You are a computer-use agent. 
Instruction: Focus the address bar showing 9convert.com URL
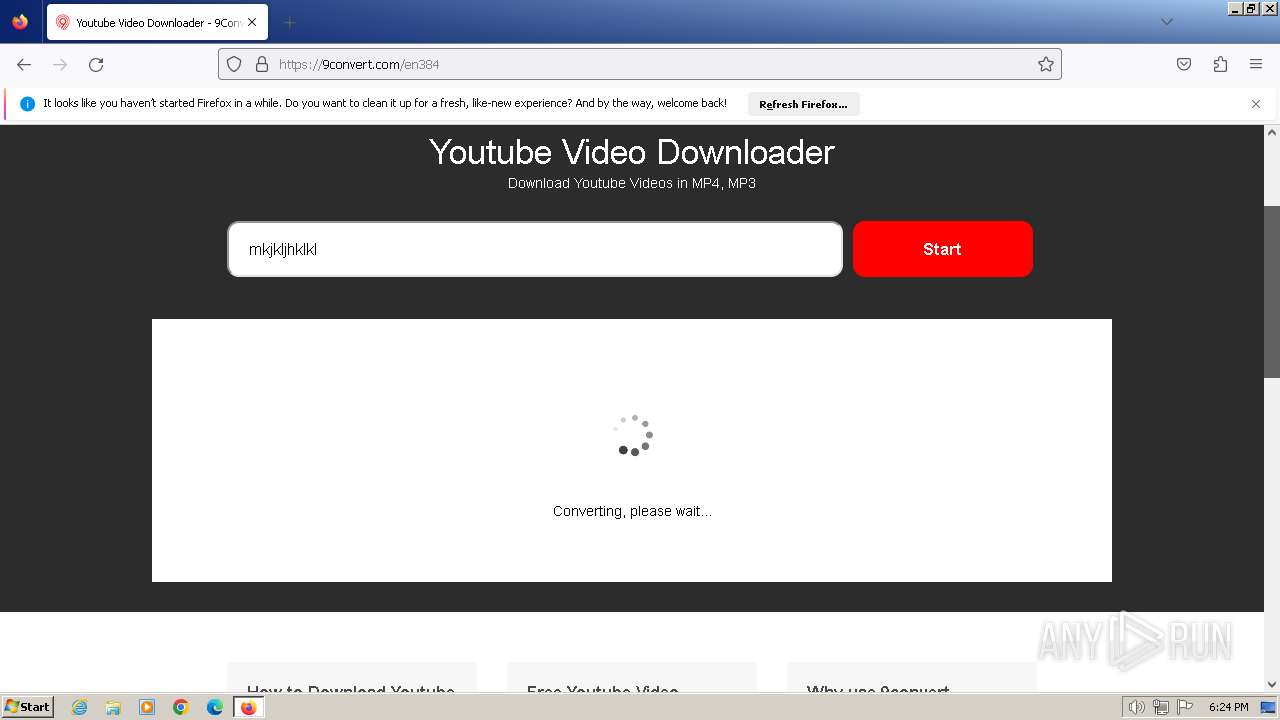(640, 64)
